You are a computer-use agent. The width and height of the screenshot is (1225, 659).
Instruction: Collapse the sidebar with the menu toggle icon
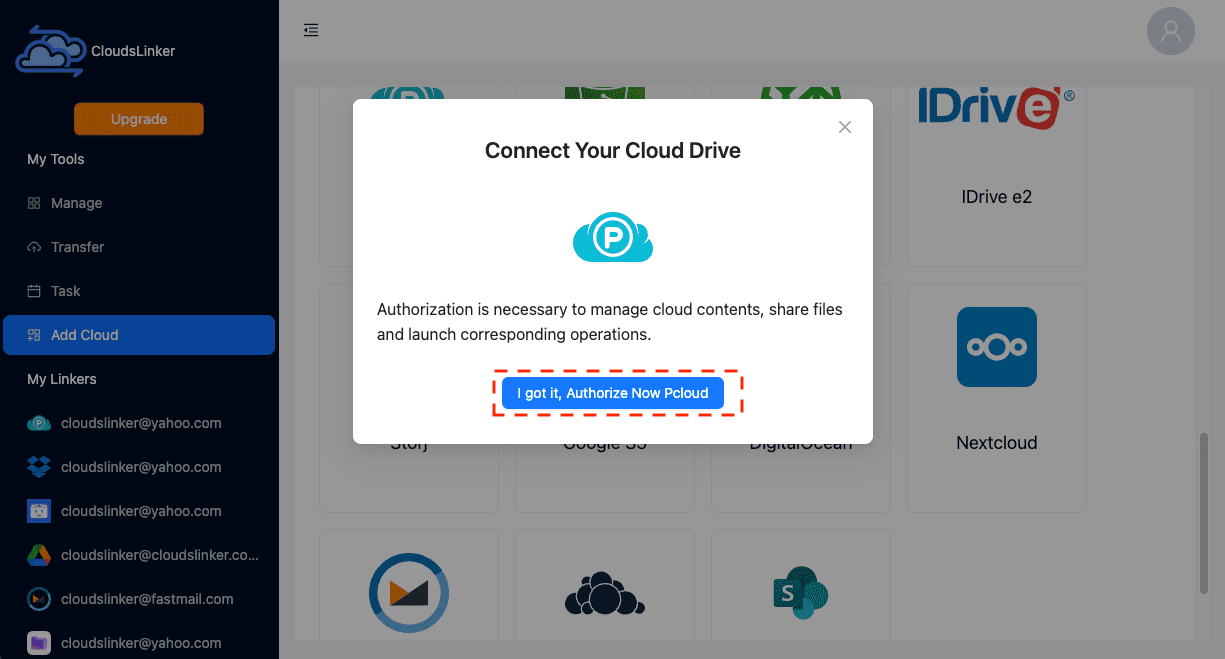point(311,30)
